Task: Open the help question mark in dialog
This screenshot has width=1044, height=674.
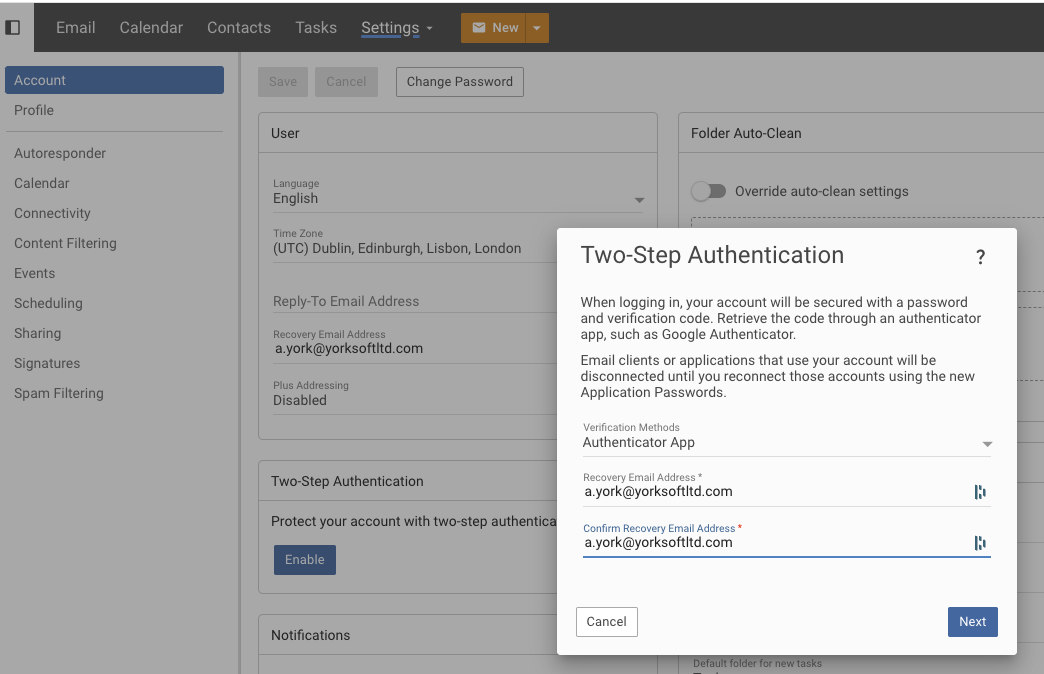Action: [x=980, y=257]
